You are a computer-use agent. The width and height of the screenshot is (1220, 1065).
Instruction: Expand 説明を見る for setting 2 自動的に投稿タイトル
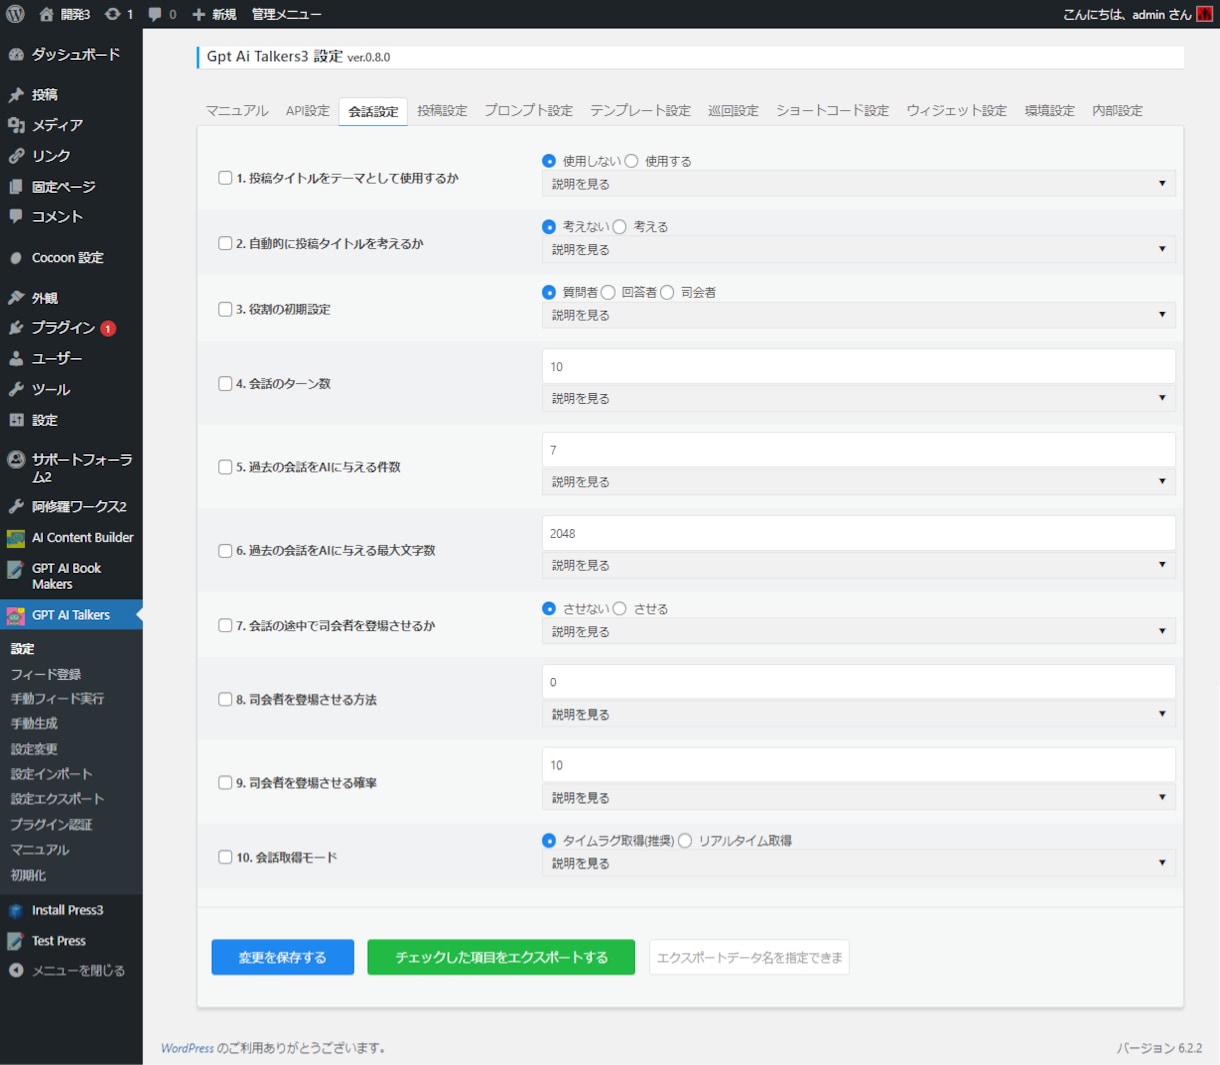(858, 249)
